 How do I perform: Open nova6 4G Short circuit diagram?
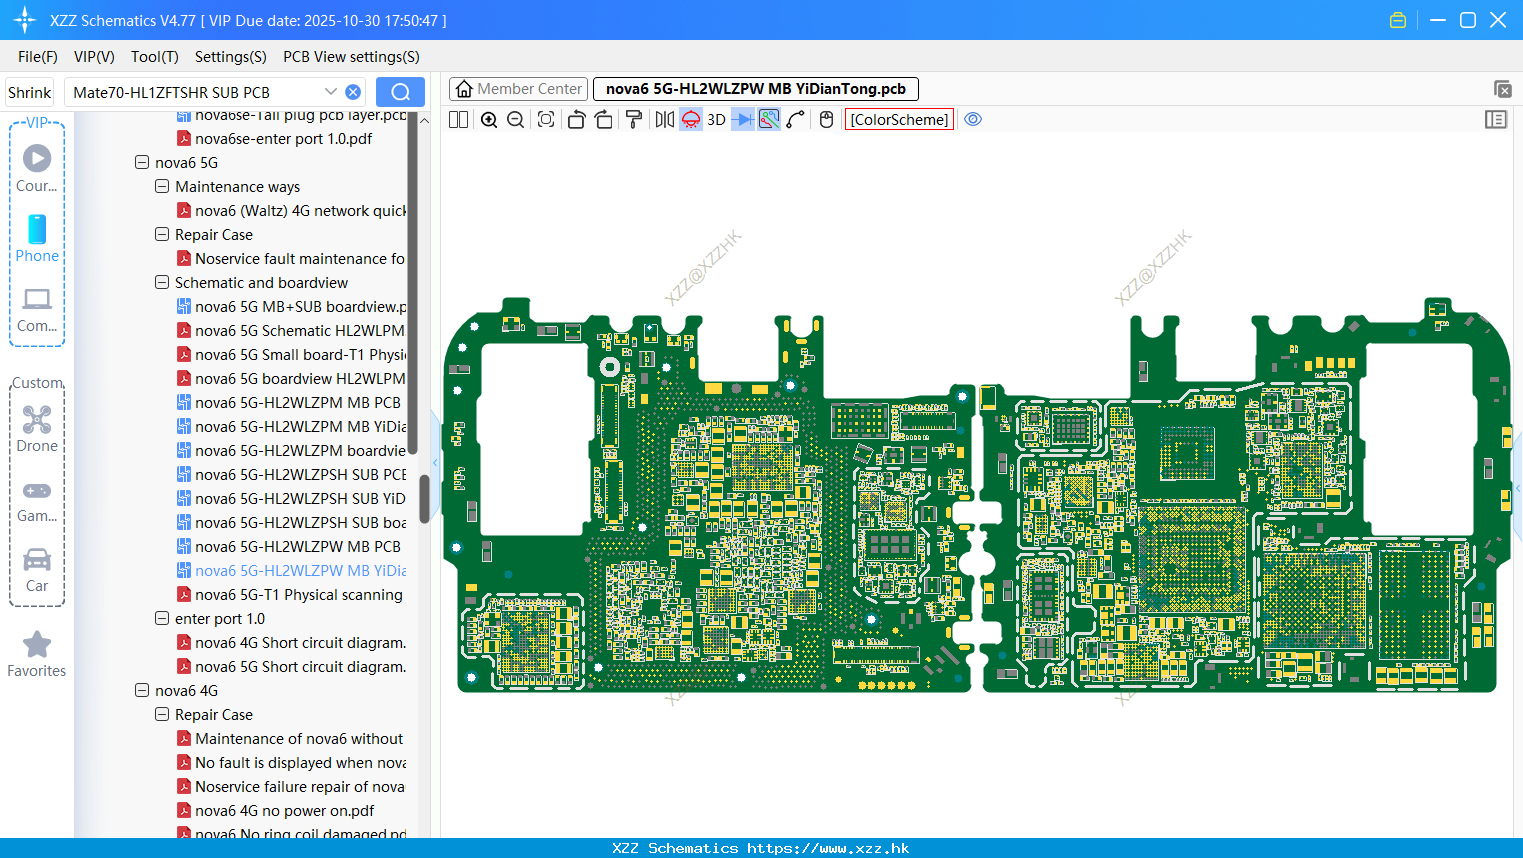pos(292,642)
